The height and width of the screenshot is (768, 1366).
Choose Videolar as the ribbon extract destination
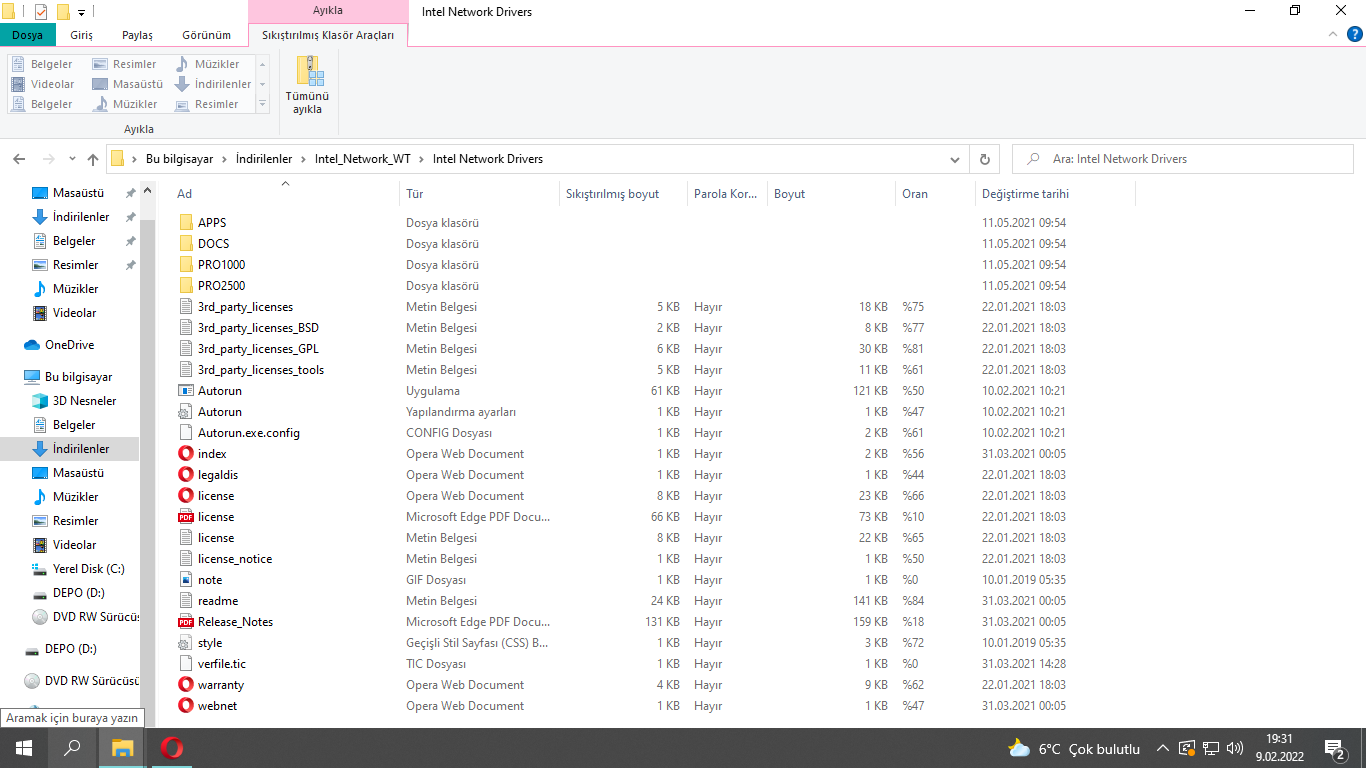44,84
